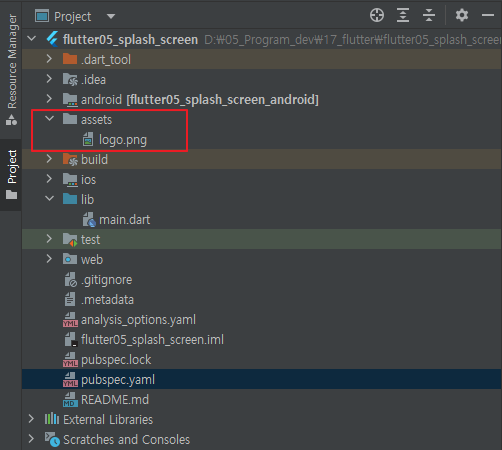Click the pubspec.lock YML icon

(70, 360)
